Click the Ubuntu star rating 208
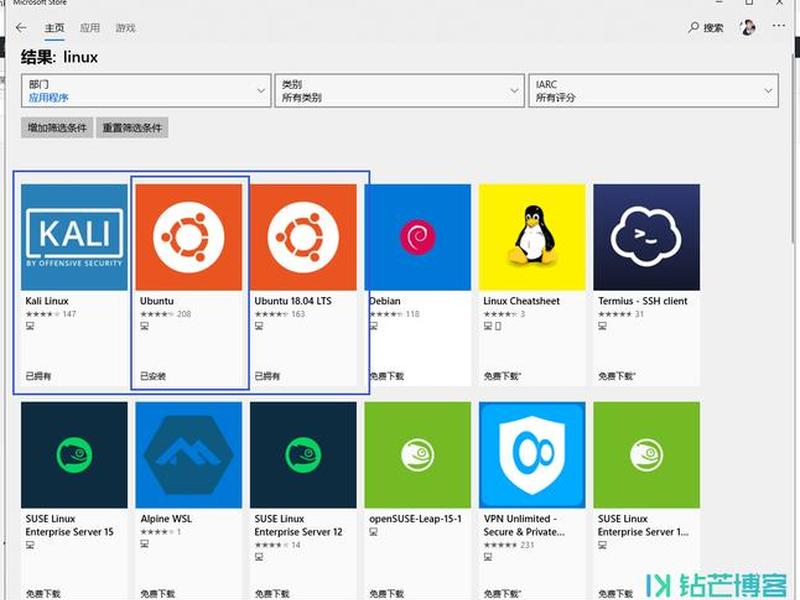Screen dimensions: 800x600 (x=165, y=314)
